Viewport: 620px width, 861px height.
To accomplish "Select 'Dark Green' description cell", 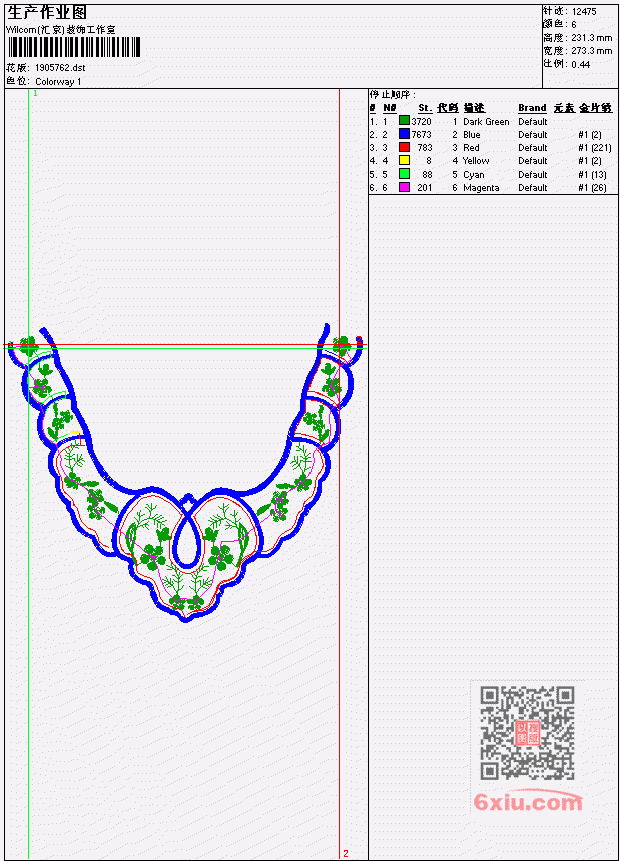I will (x=486, y=122).
